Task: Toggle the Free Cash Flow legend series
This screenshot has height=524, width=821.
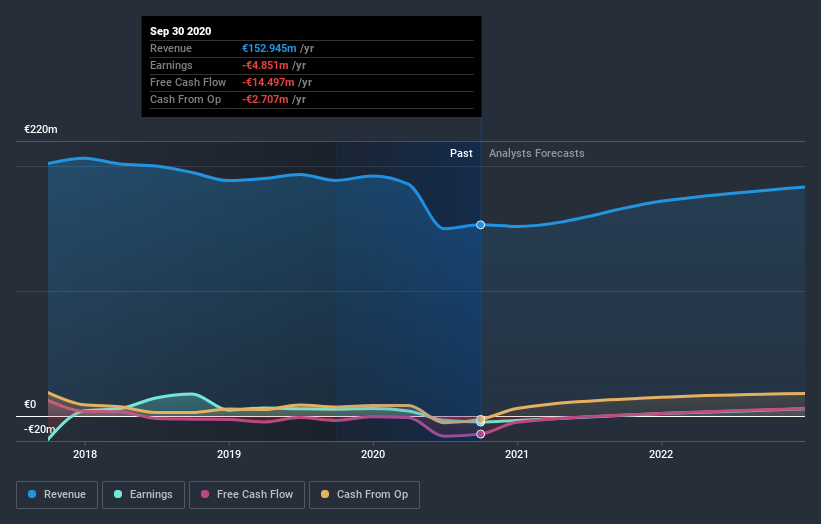Action: [x=247, y=495]
